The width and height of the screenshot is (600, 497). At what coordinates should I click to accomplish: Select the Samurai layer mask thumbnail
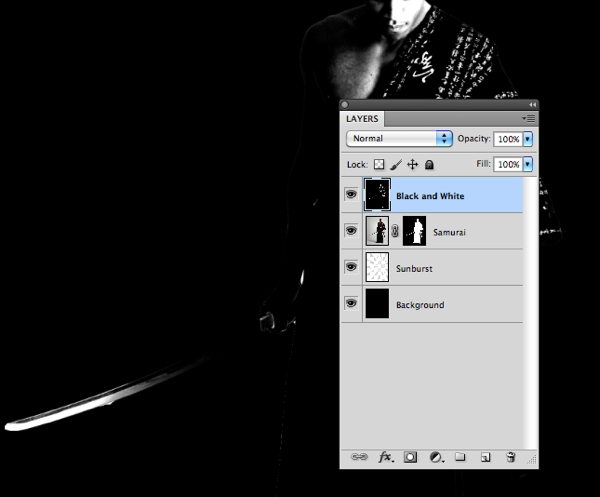(x=414, y=231)
